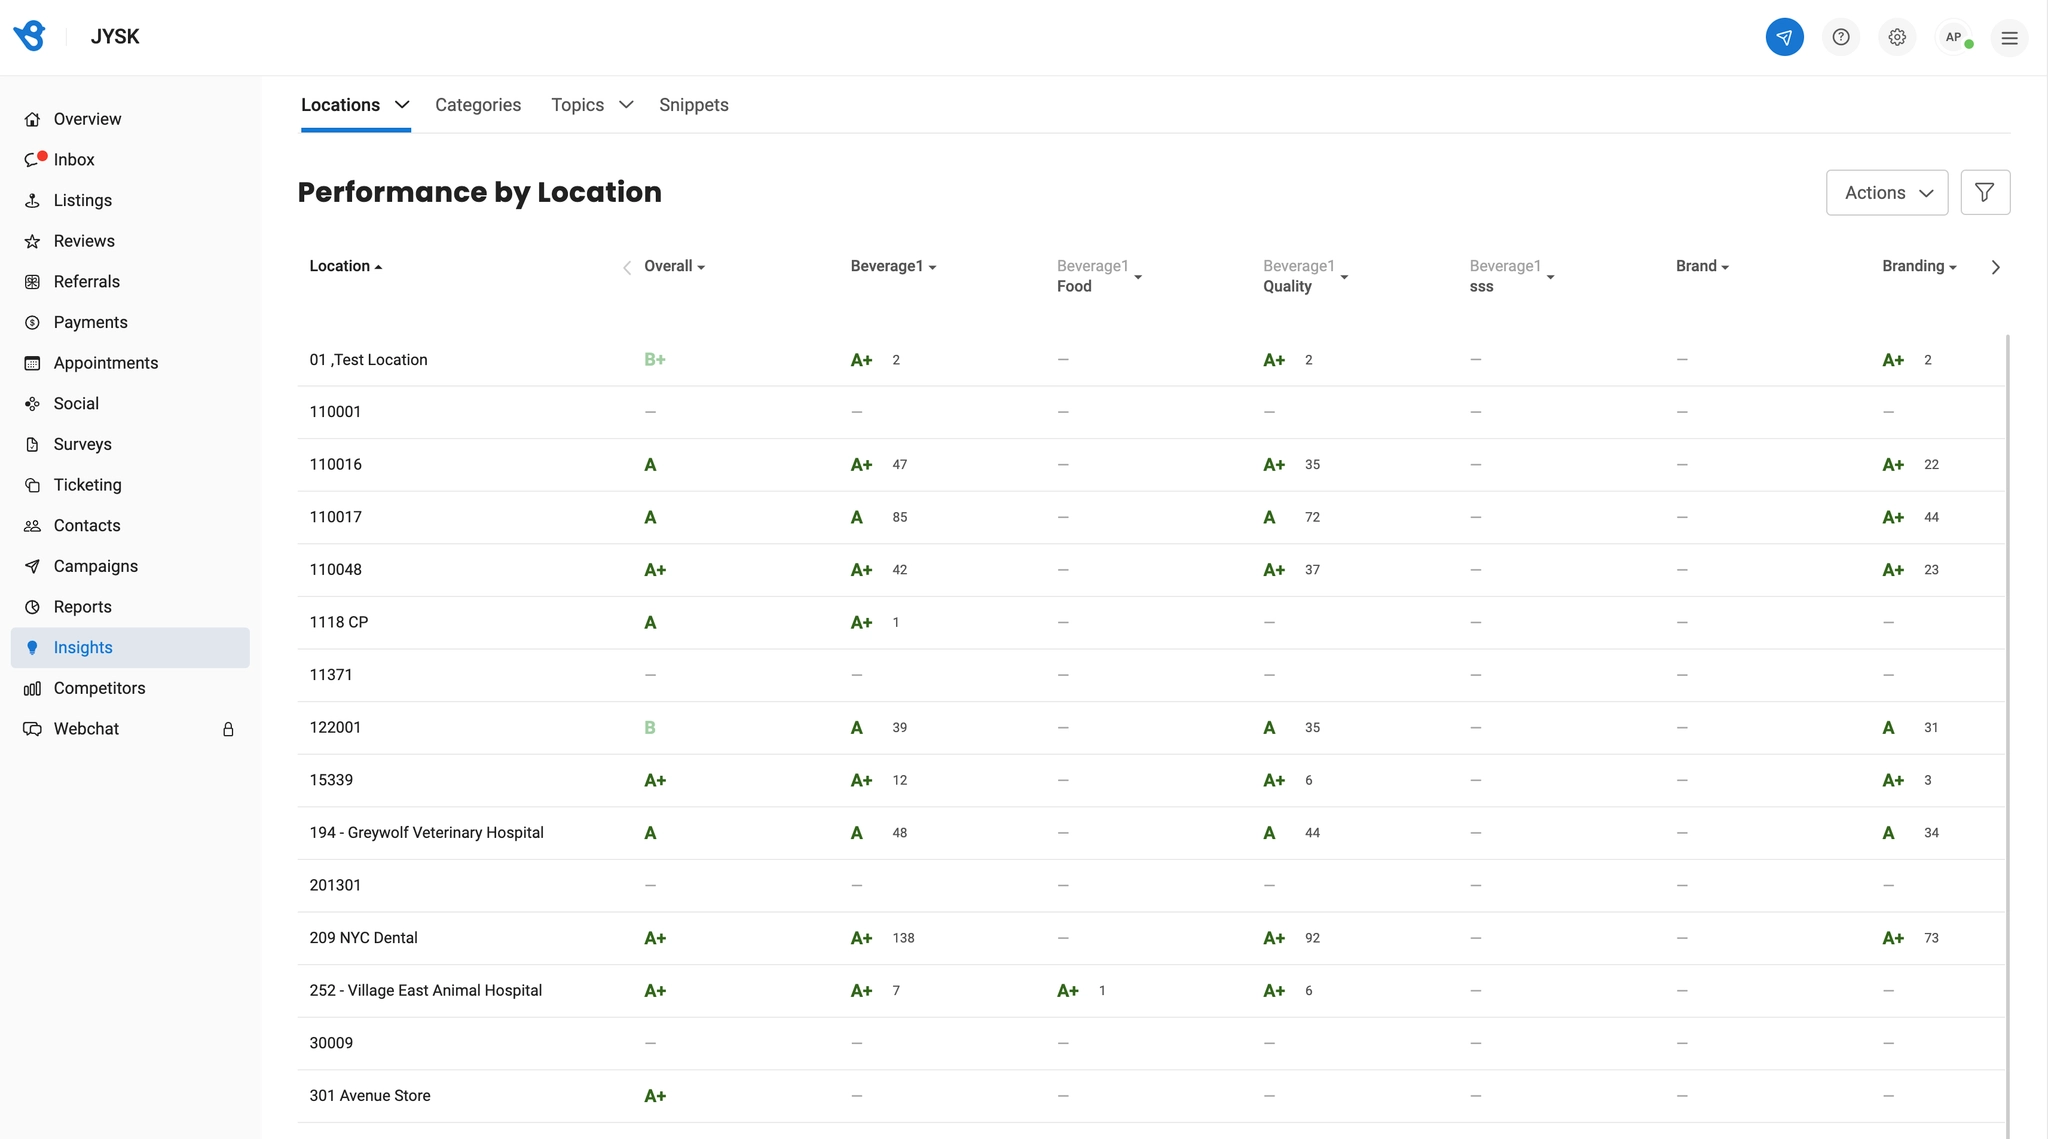Click the B+ grade for 01 ,Test Location
Image resolution: width=2048 pixels, height=1139 pixels.
pos(655,360)
